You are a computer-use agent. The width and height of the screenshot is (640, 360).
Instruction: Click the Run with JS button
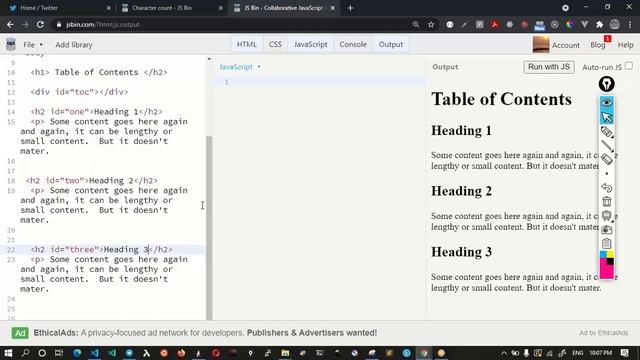click(549, 67)
